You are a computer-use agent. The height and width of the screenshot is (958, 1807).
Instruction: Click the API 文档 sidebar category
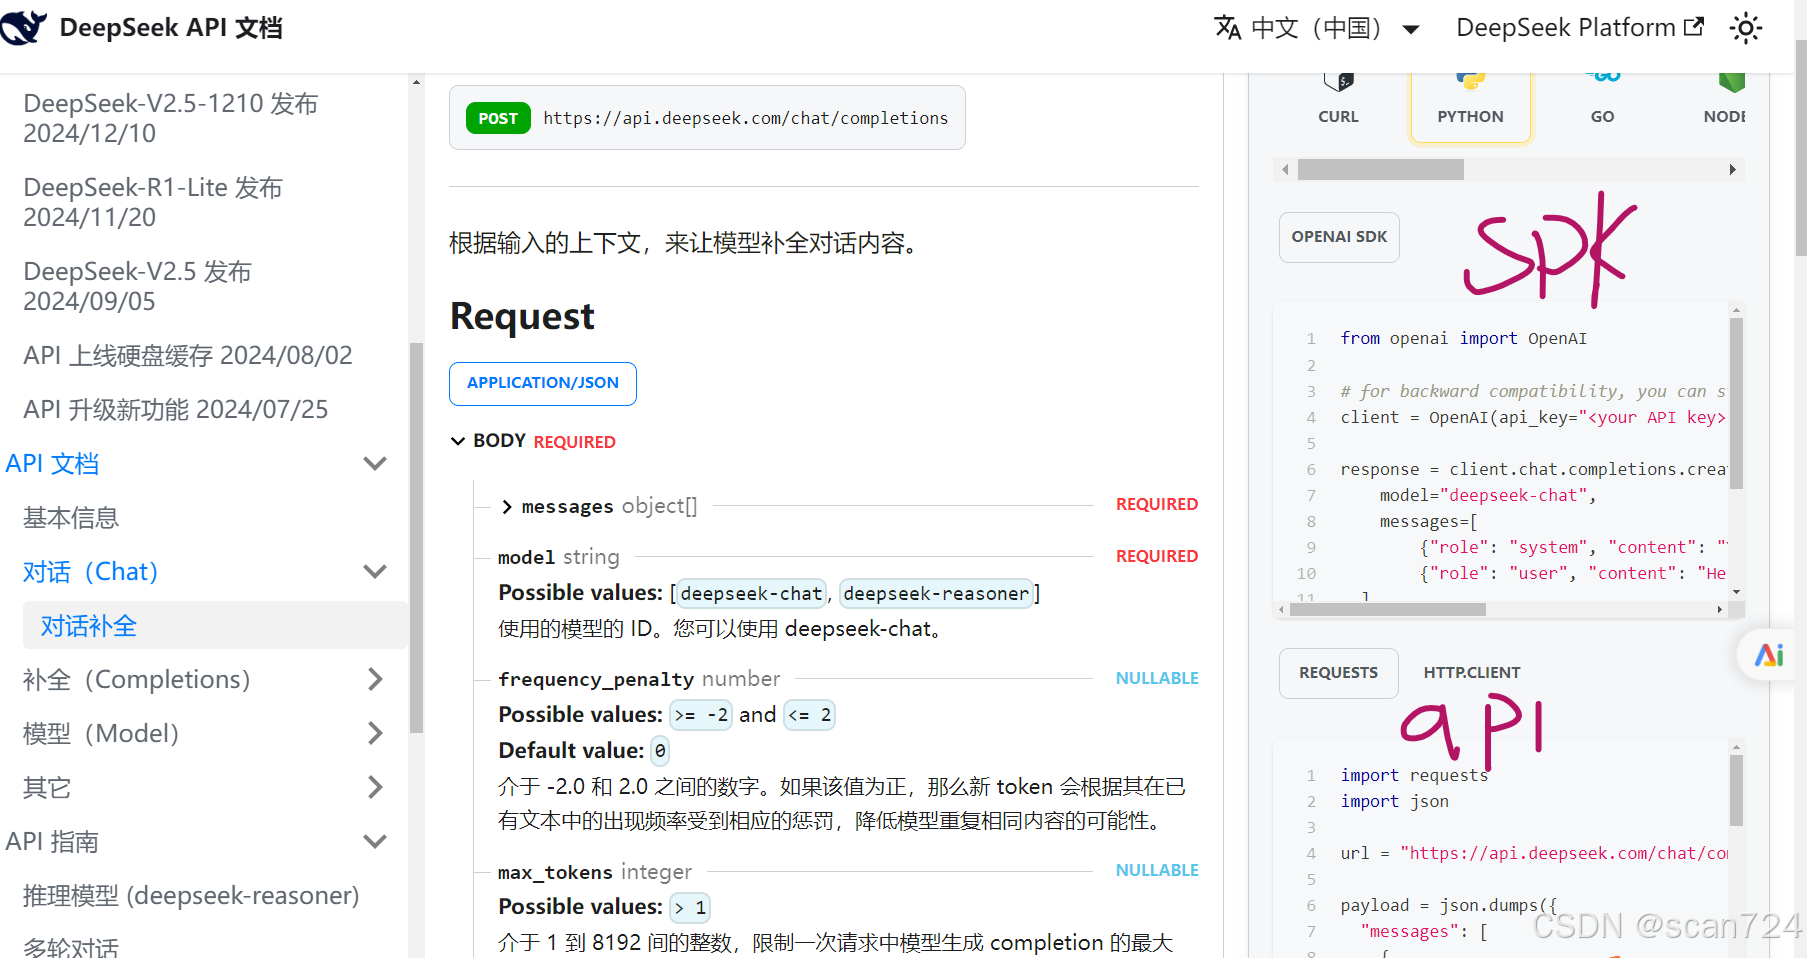pyautogui.click(x=52, y=463)
